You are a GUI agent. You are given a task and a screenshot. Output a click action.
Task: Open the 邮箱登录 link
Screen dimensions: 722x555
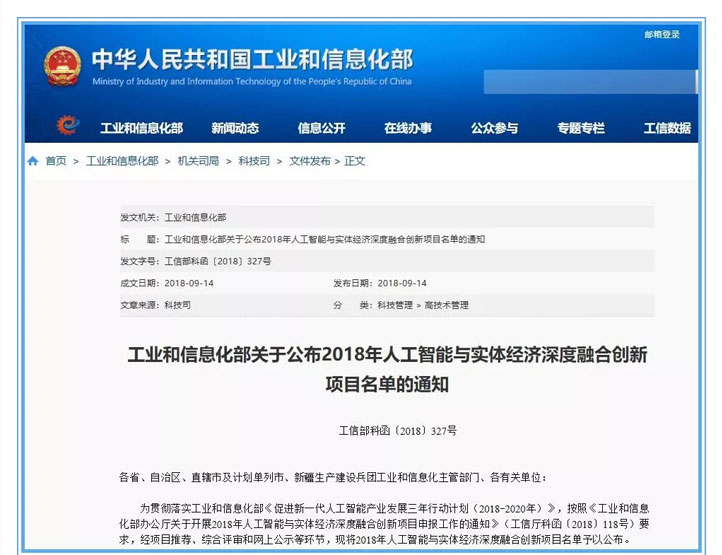662,34
